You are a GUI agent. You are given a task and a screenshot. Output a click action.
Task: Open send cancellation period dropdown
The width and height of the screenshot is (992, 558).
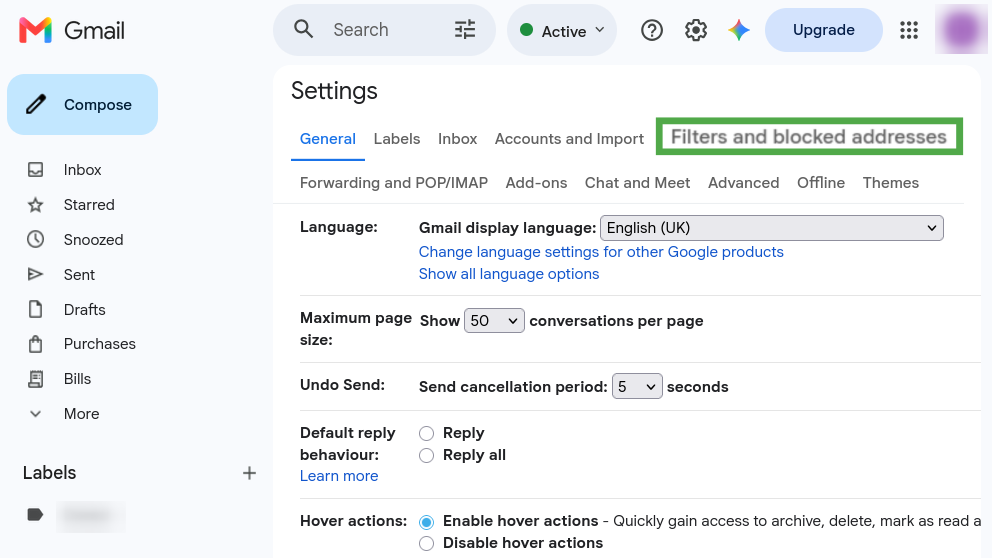click(x=637, y=387)
